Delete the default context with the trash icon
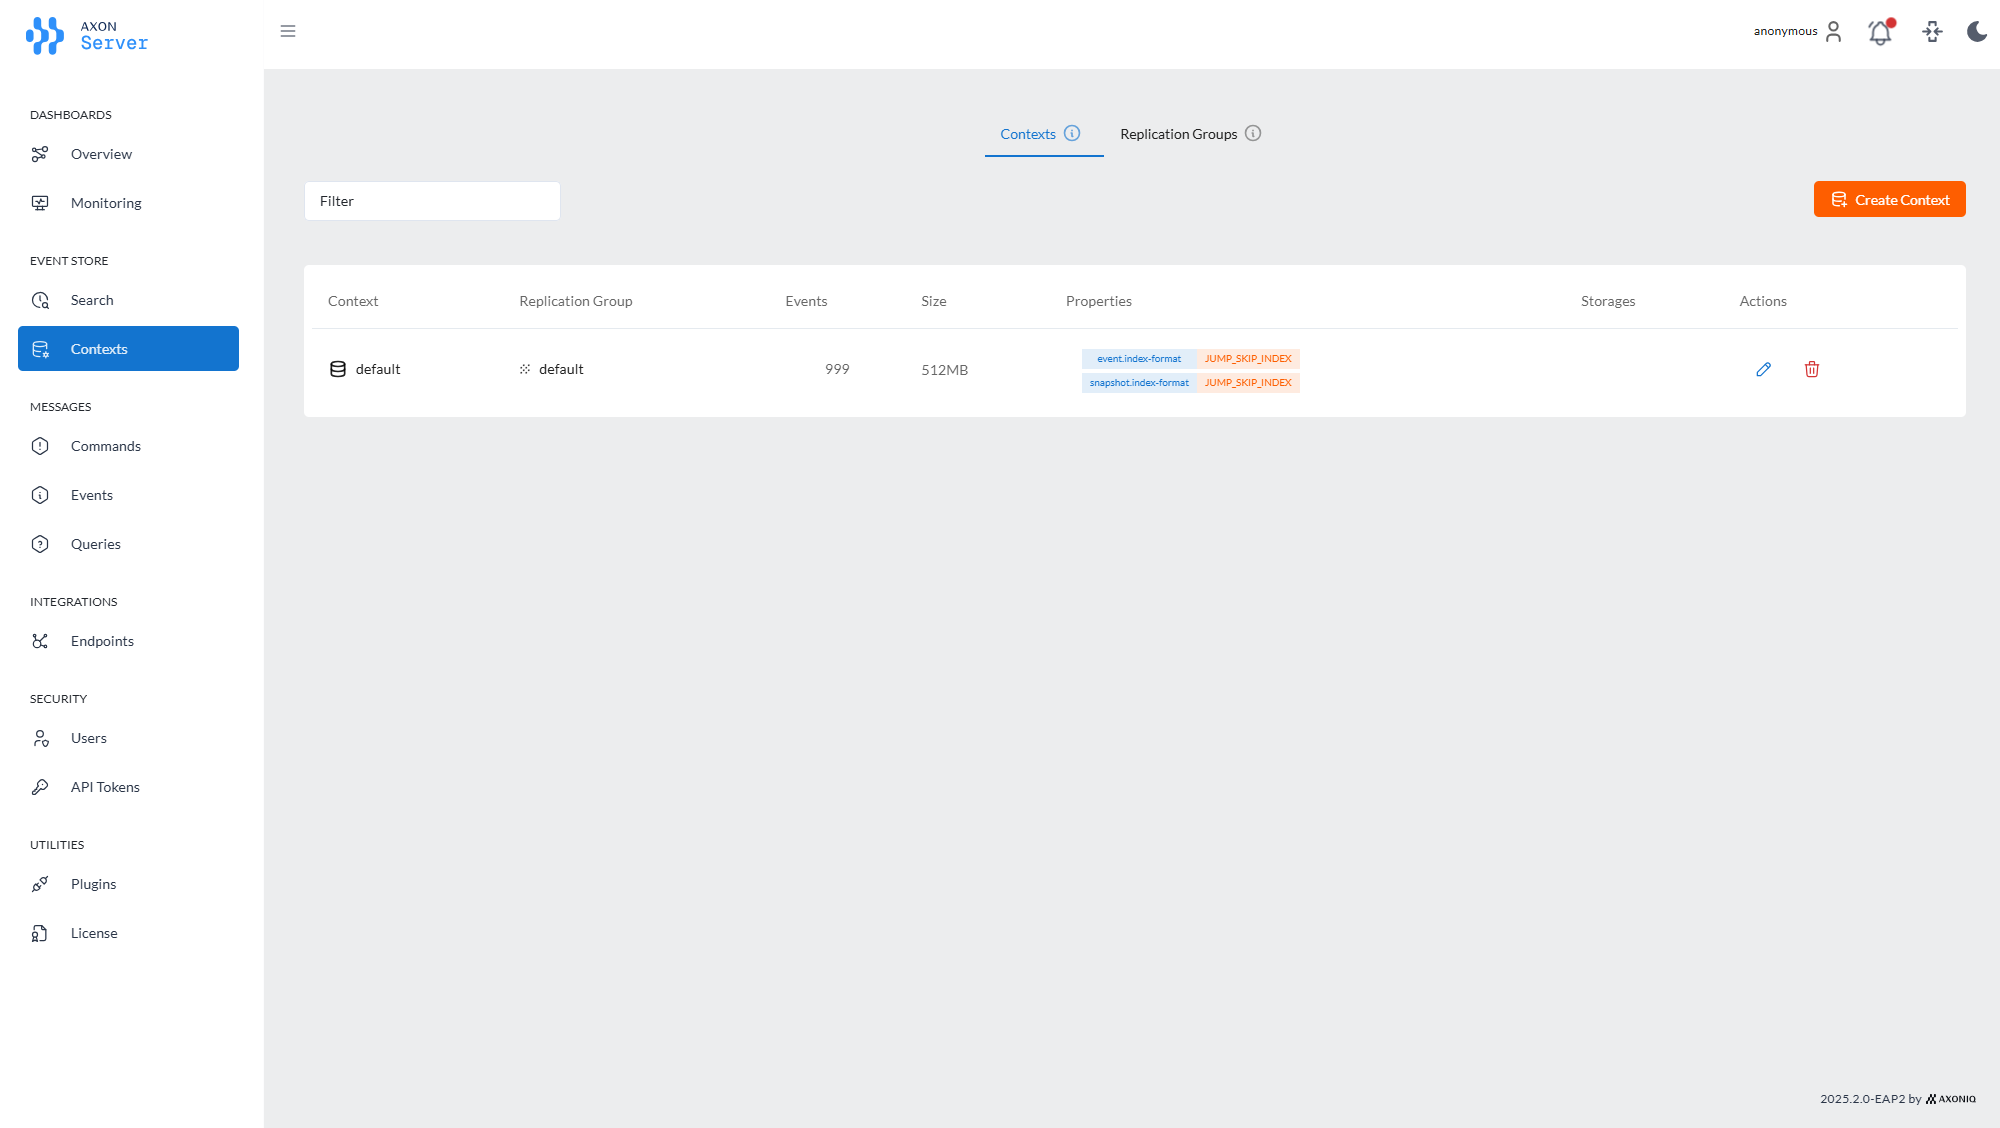This screenshot has height=1128, width=2000. (1811, 369)
